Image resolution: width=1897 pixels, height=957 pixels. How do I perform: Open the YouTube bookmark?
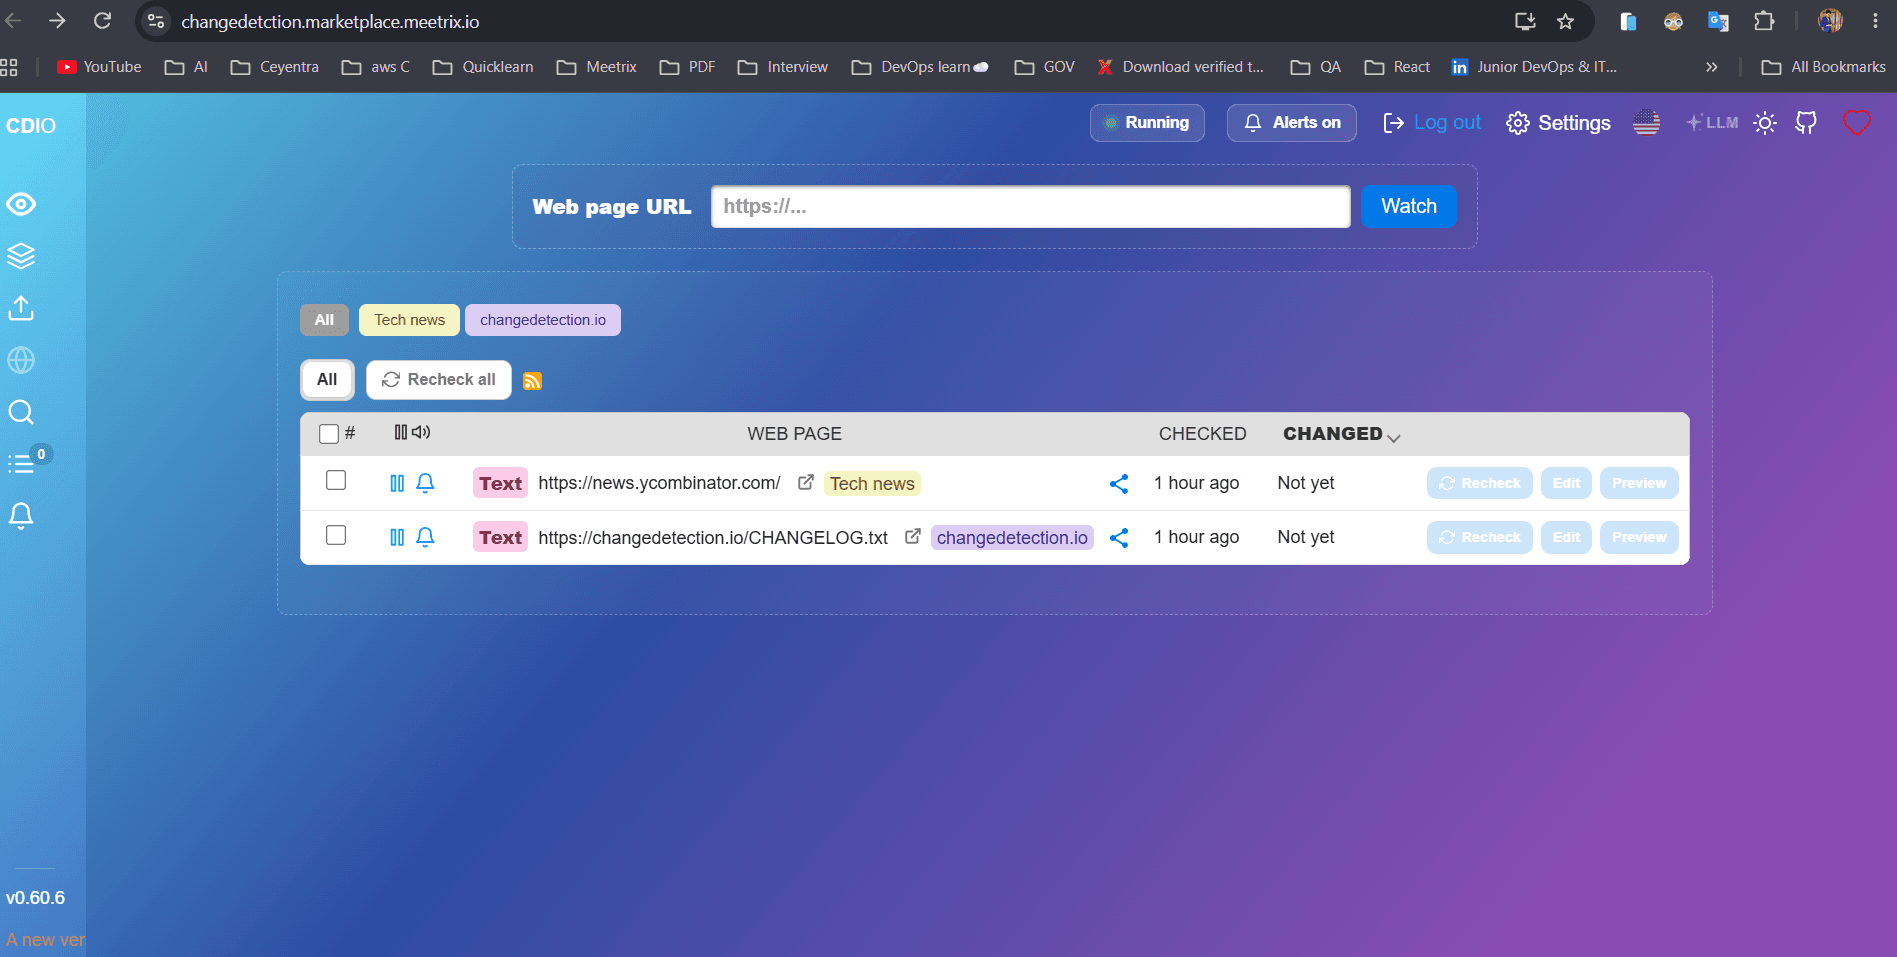(99, 67)
